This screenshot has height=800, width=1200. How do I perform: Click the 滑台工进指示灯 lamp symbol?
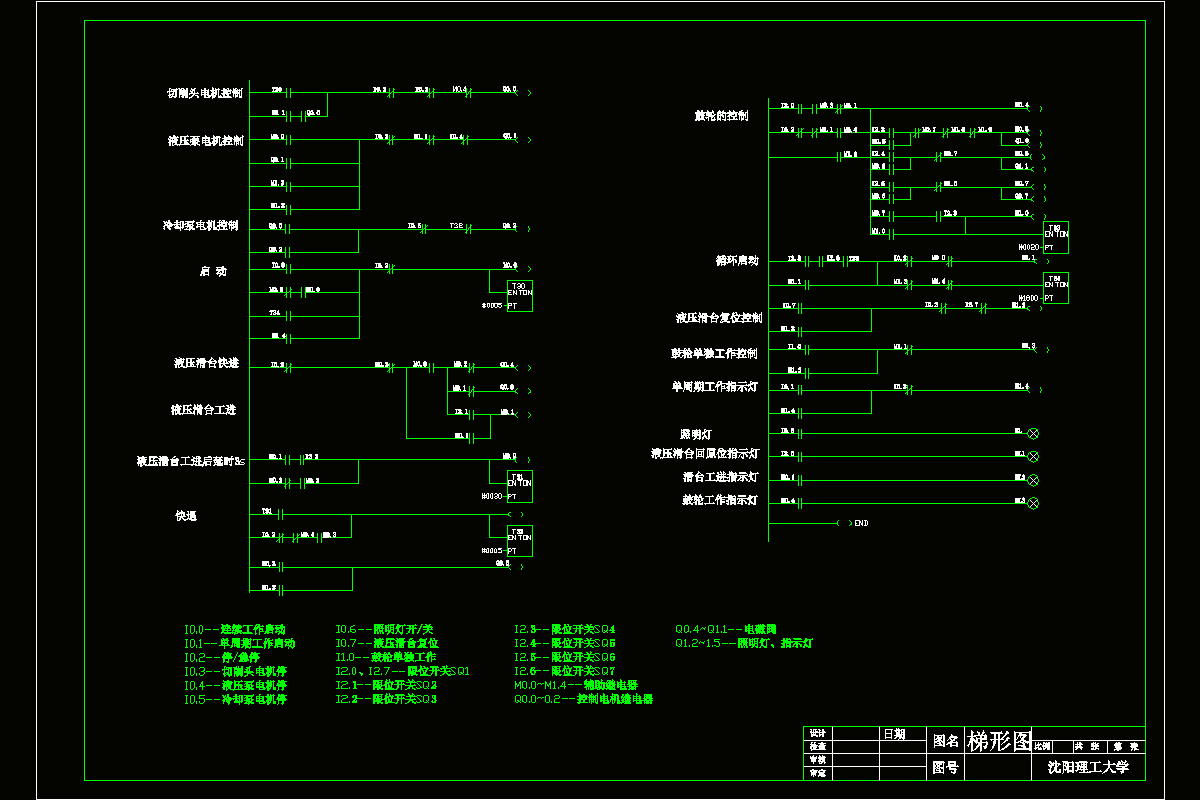[x=1034, y=480]
